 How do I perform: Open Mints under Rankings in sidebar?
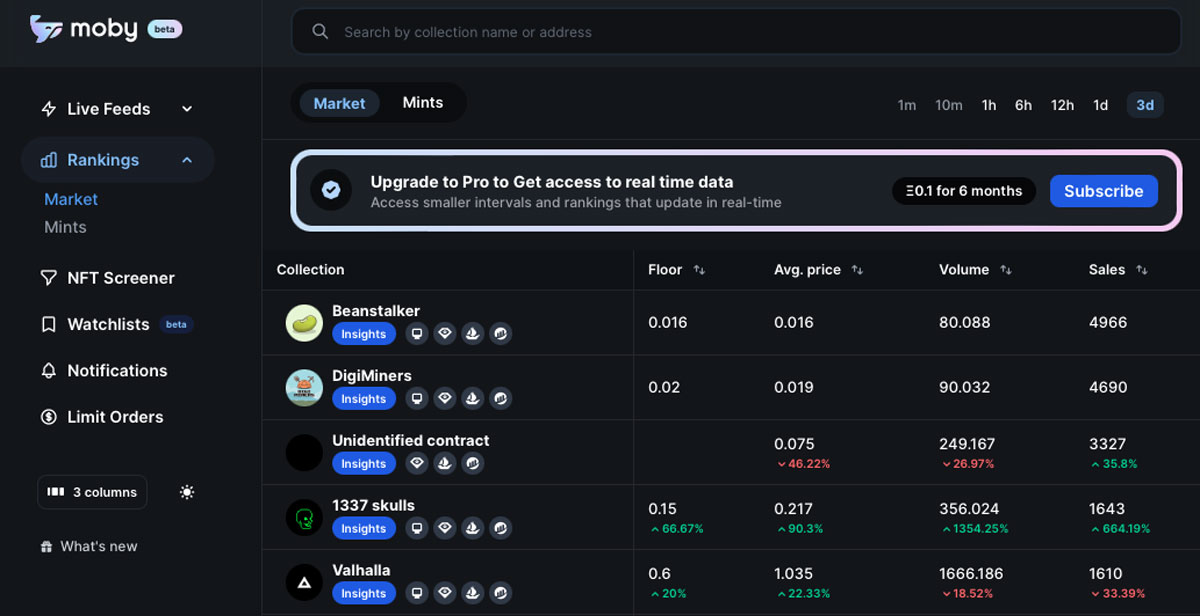[65, 227]
